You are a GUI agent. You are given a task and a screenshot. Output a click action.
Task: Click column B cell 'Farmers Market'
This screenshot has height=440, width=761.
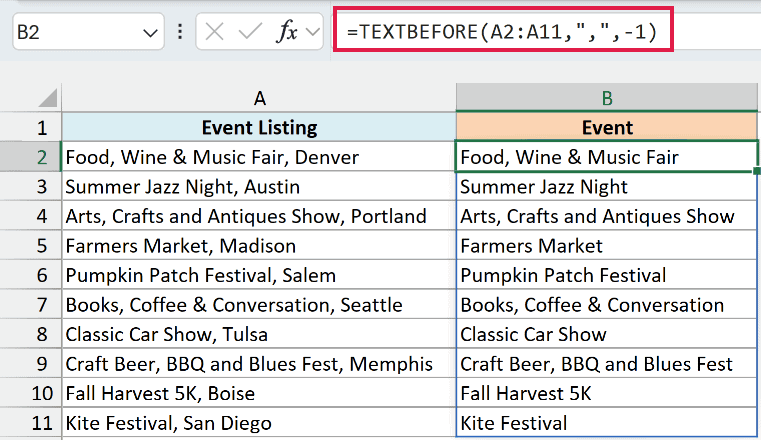click(607, 246)
